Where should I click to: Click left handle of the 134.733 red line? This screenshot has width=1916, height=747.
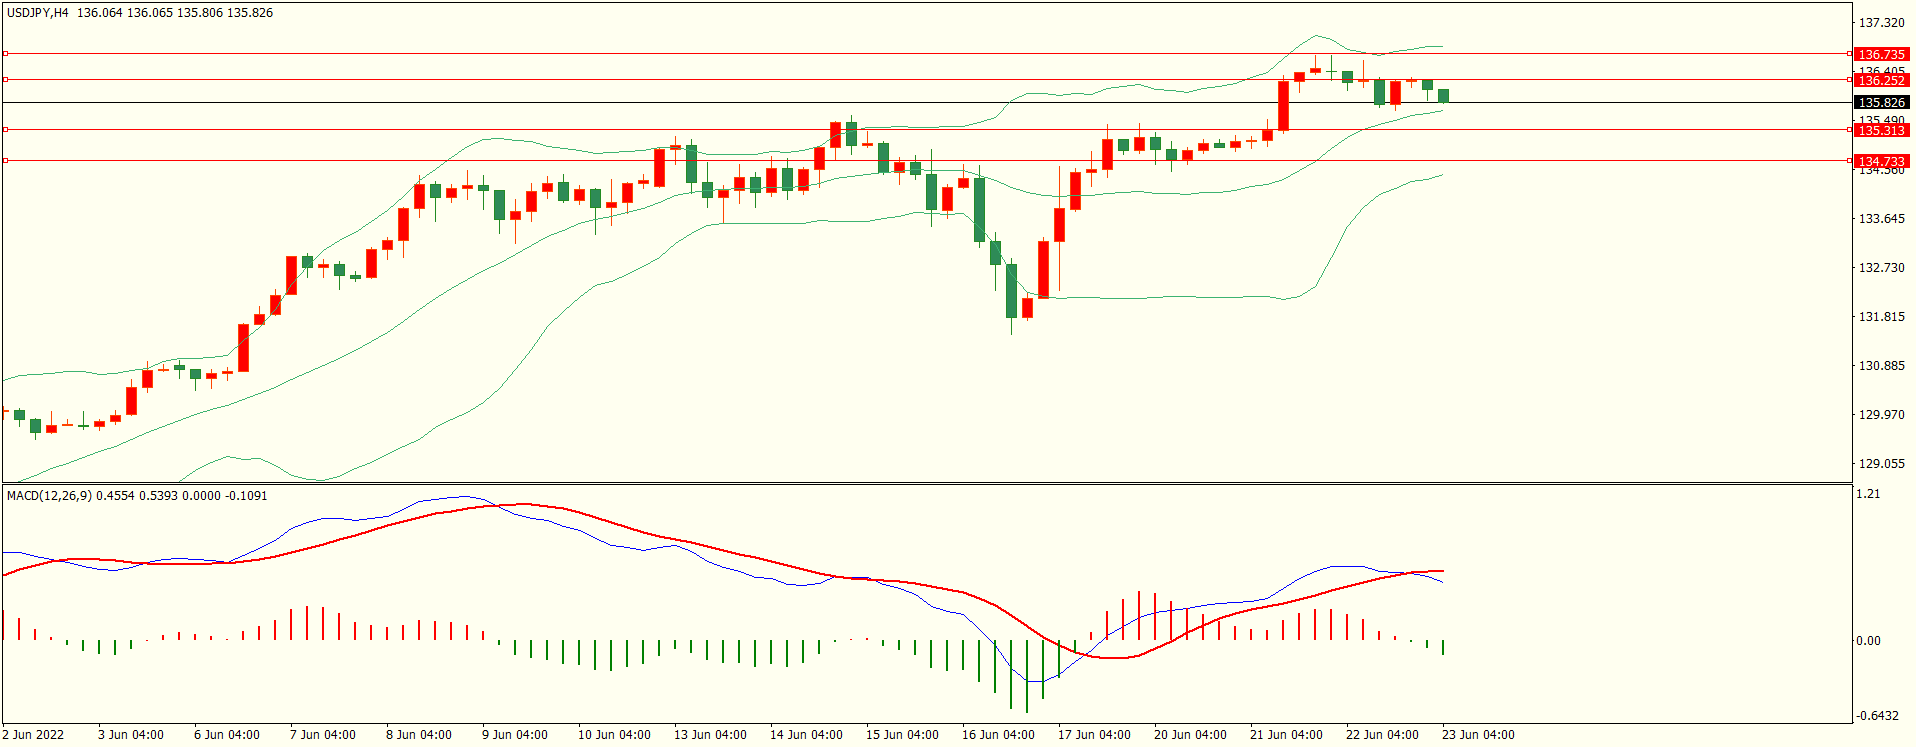(x=5, y=161)
